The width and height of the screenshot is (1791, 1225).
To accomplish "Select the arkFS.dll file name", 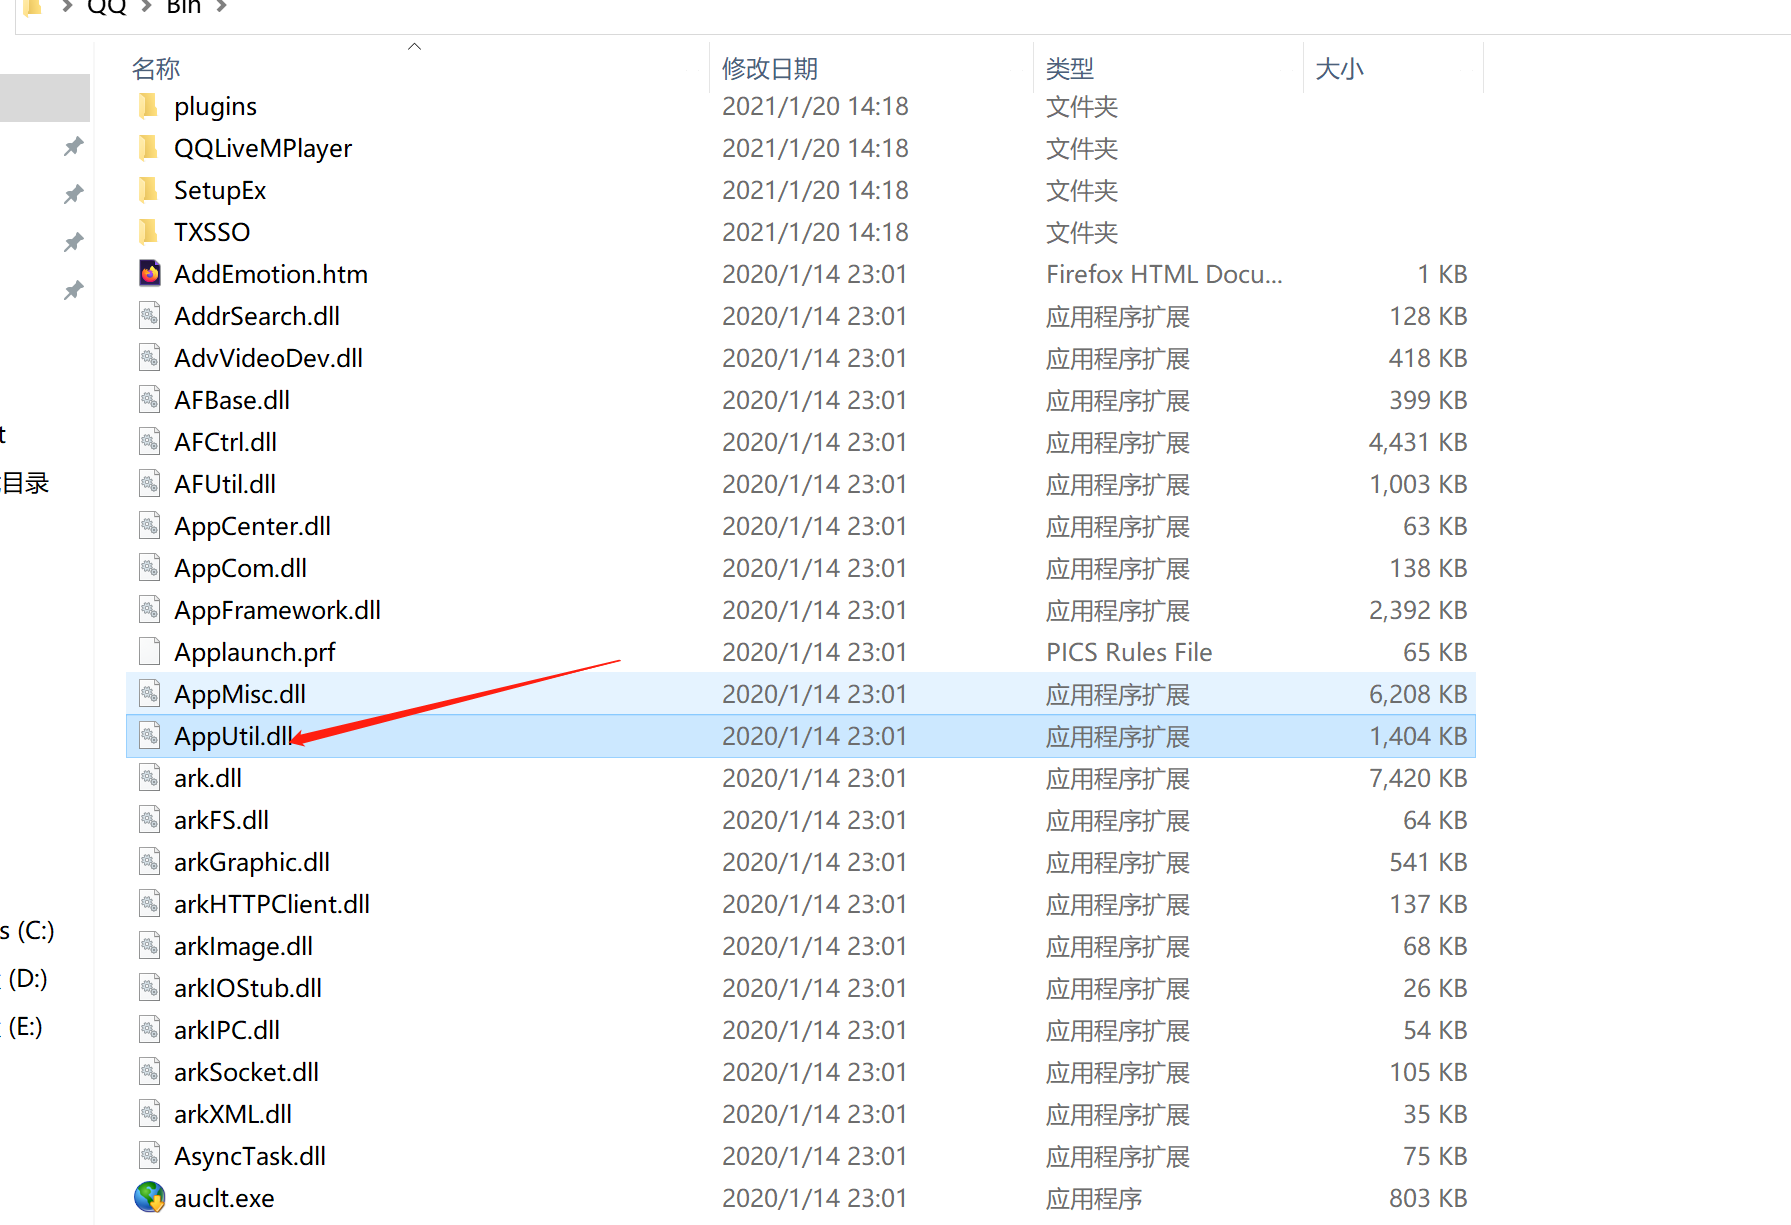I will [x=221, y=820].
